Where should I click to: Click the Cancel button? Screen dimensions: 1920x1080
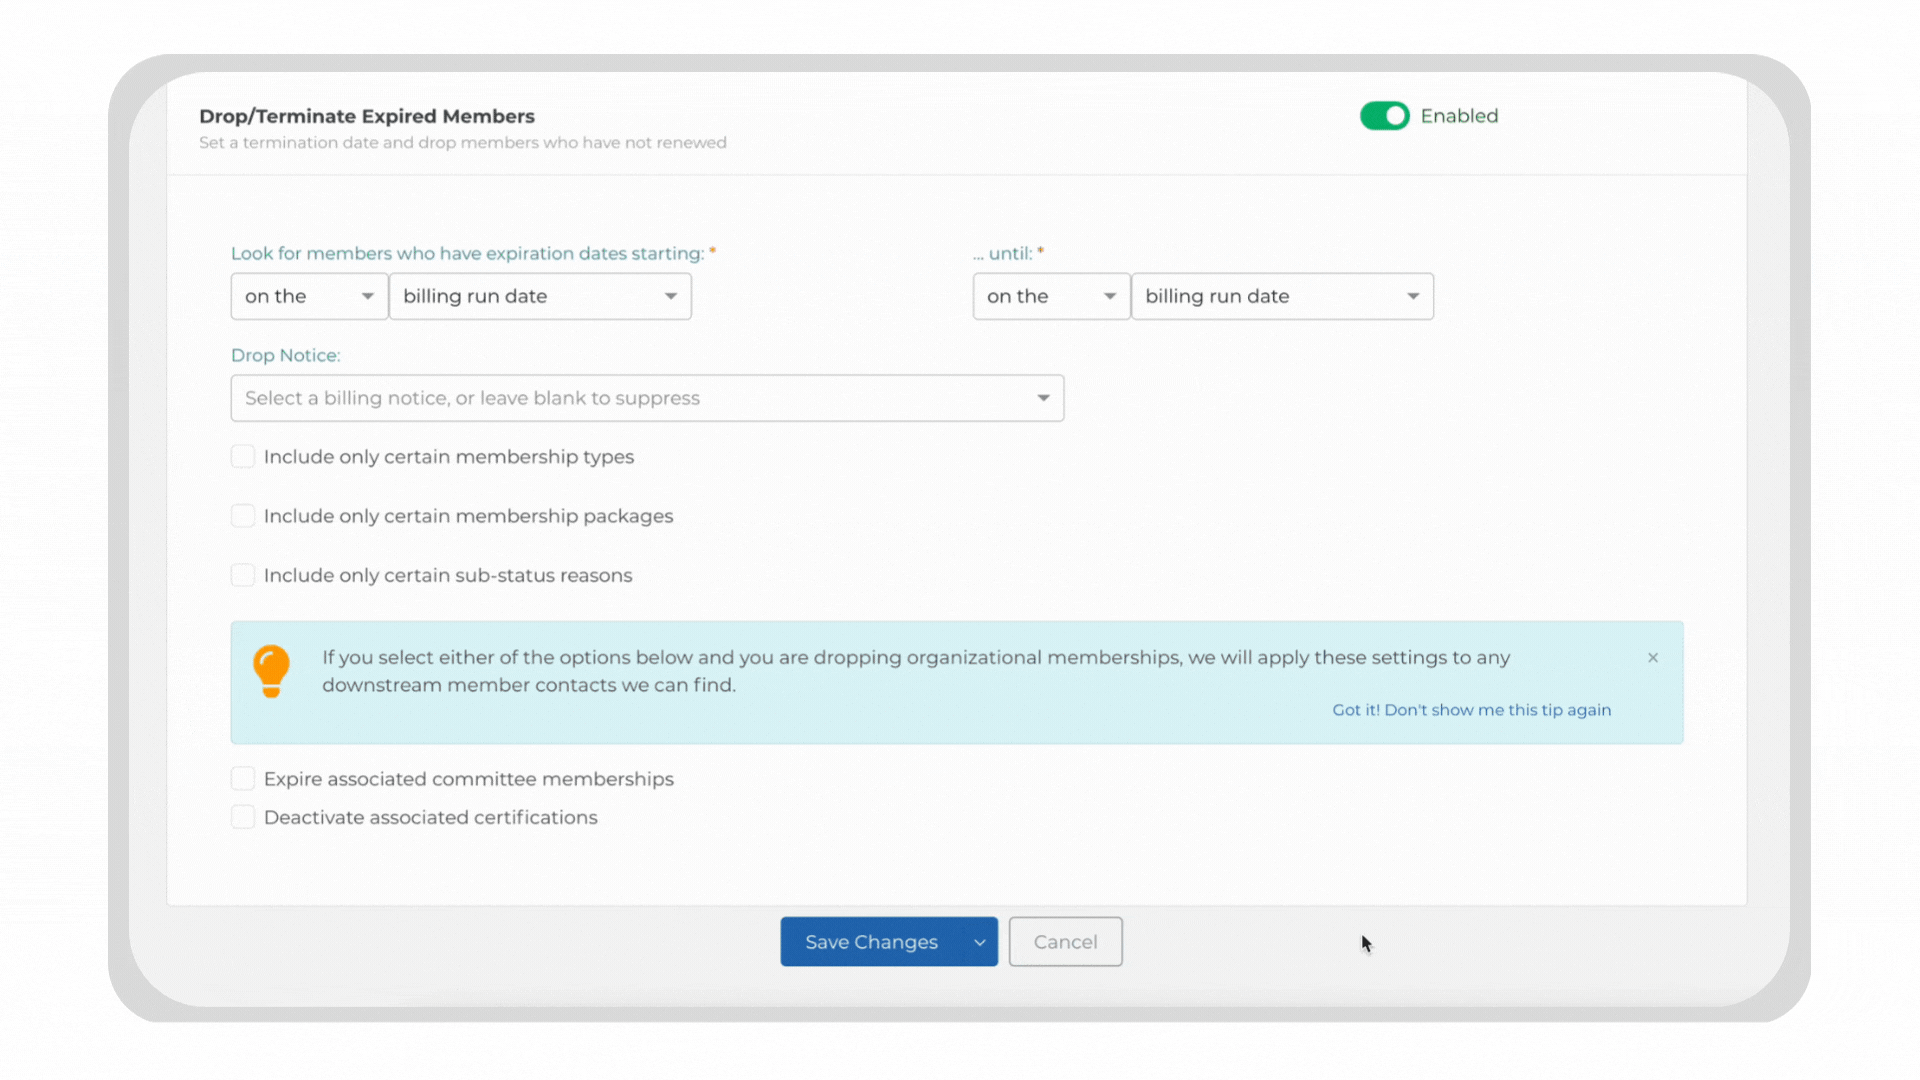(x=1065, y=942)
